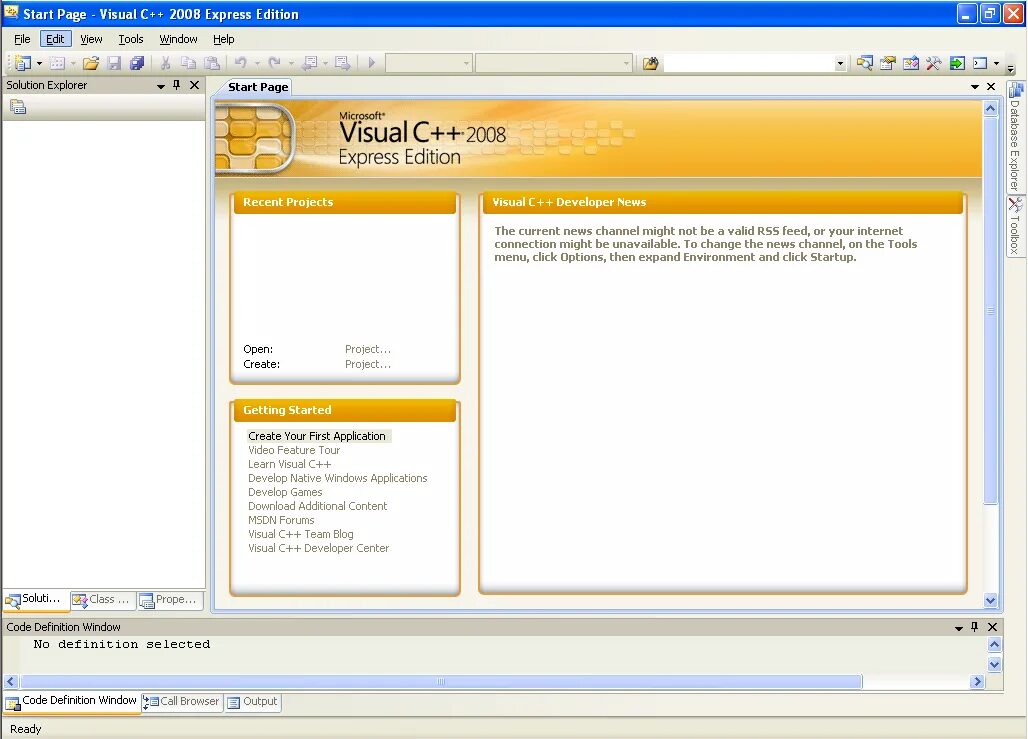This screenshot has height=739, width=1028.
Task: Click Start Page vertical scrollbar down arrow
Action: click(991, 600)
